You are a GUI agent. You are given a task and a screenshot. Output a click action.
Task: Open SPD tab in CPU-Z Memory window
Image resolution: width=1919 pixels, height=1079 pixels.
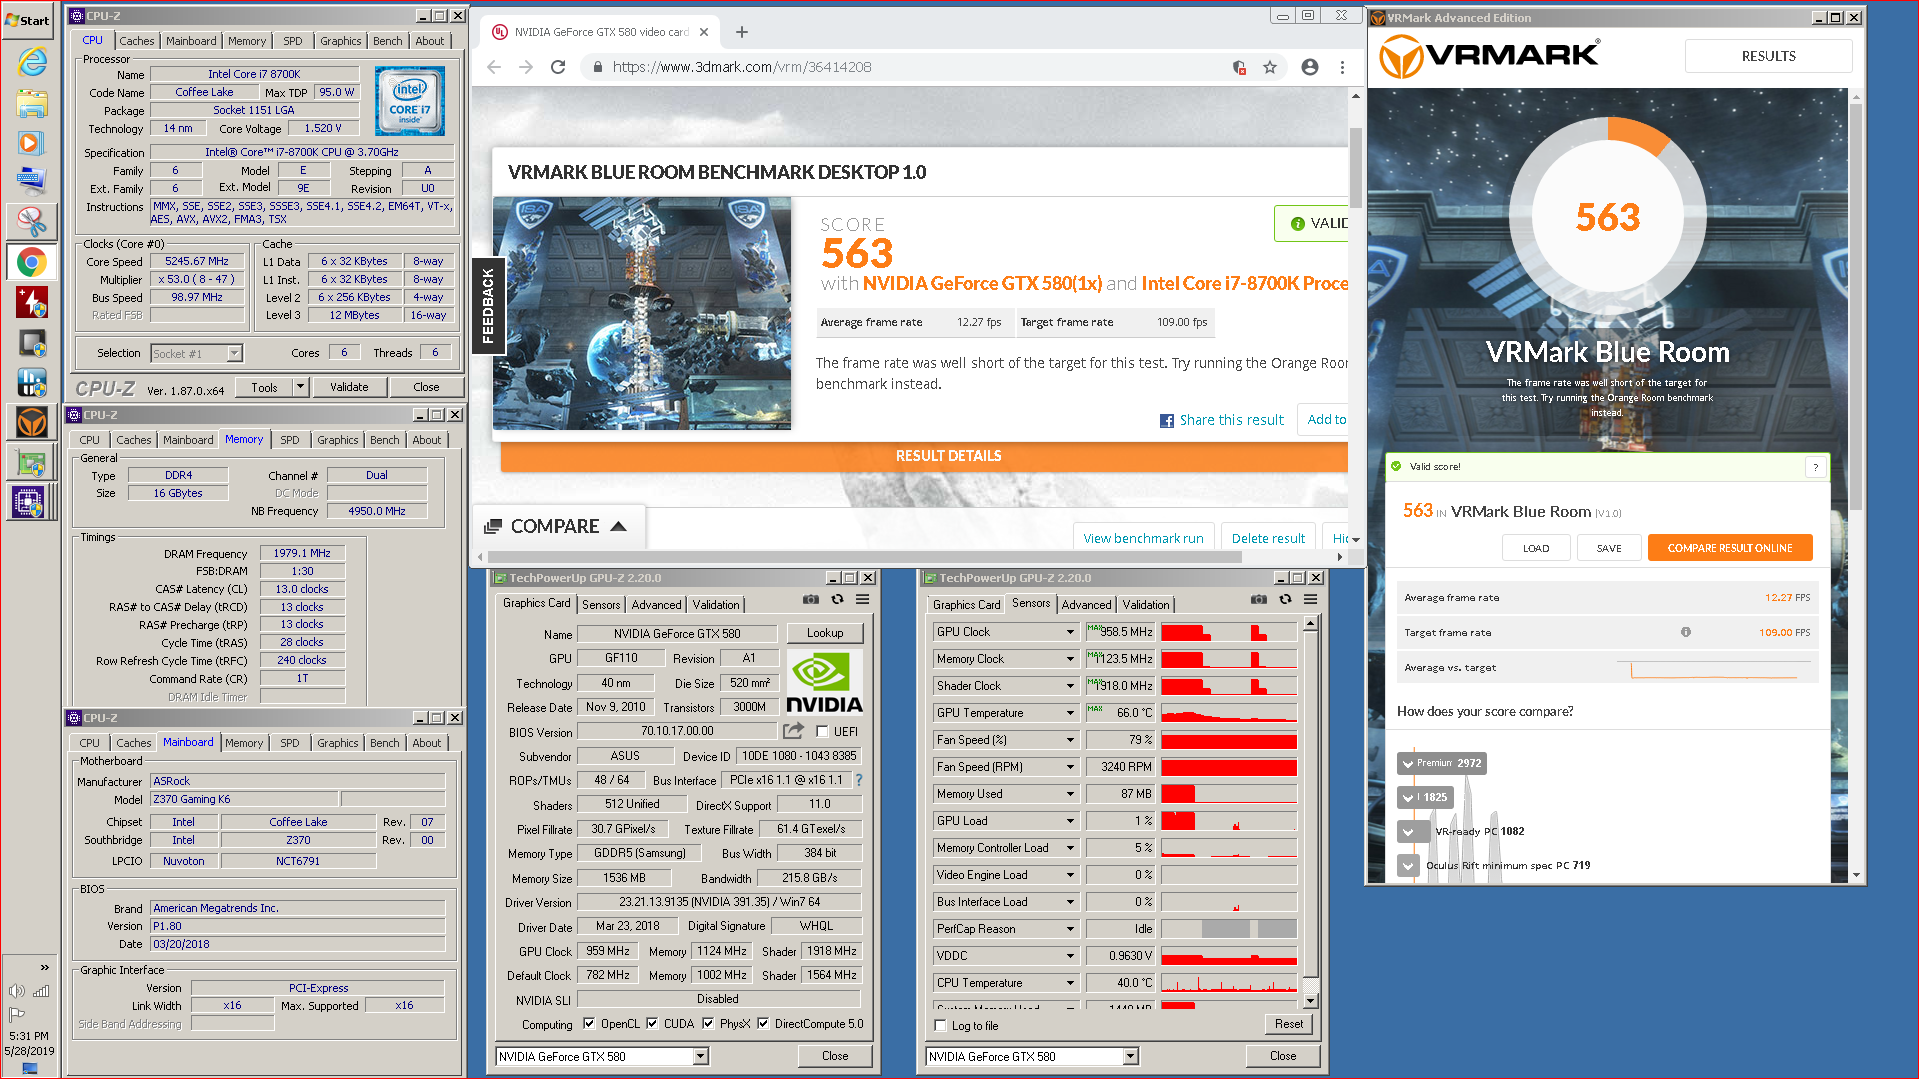290,440
